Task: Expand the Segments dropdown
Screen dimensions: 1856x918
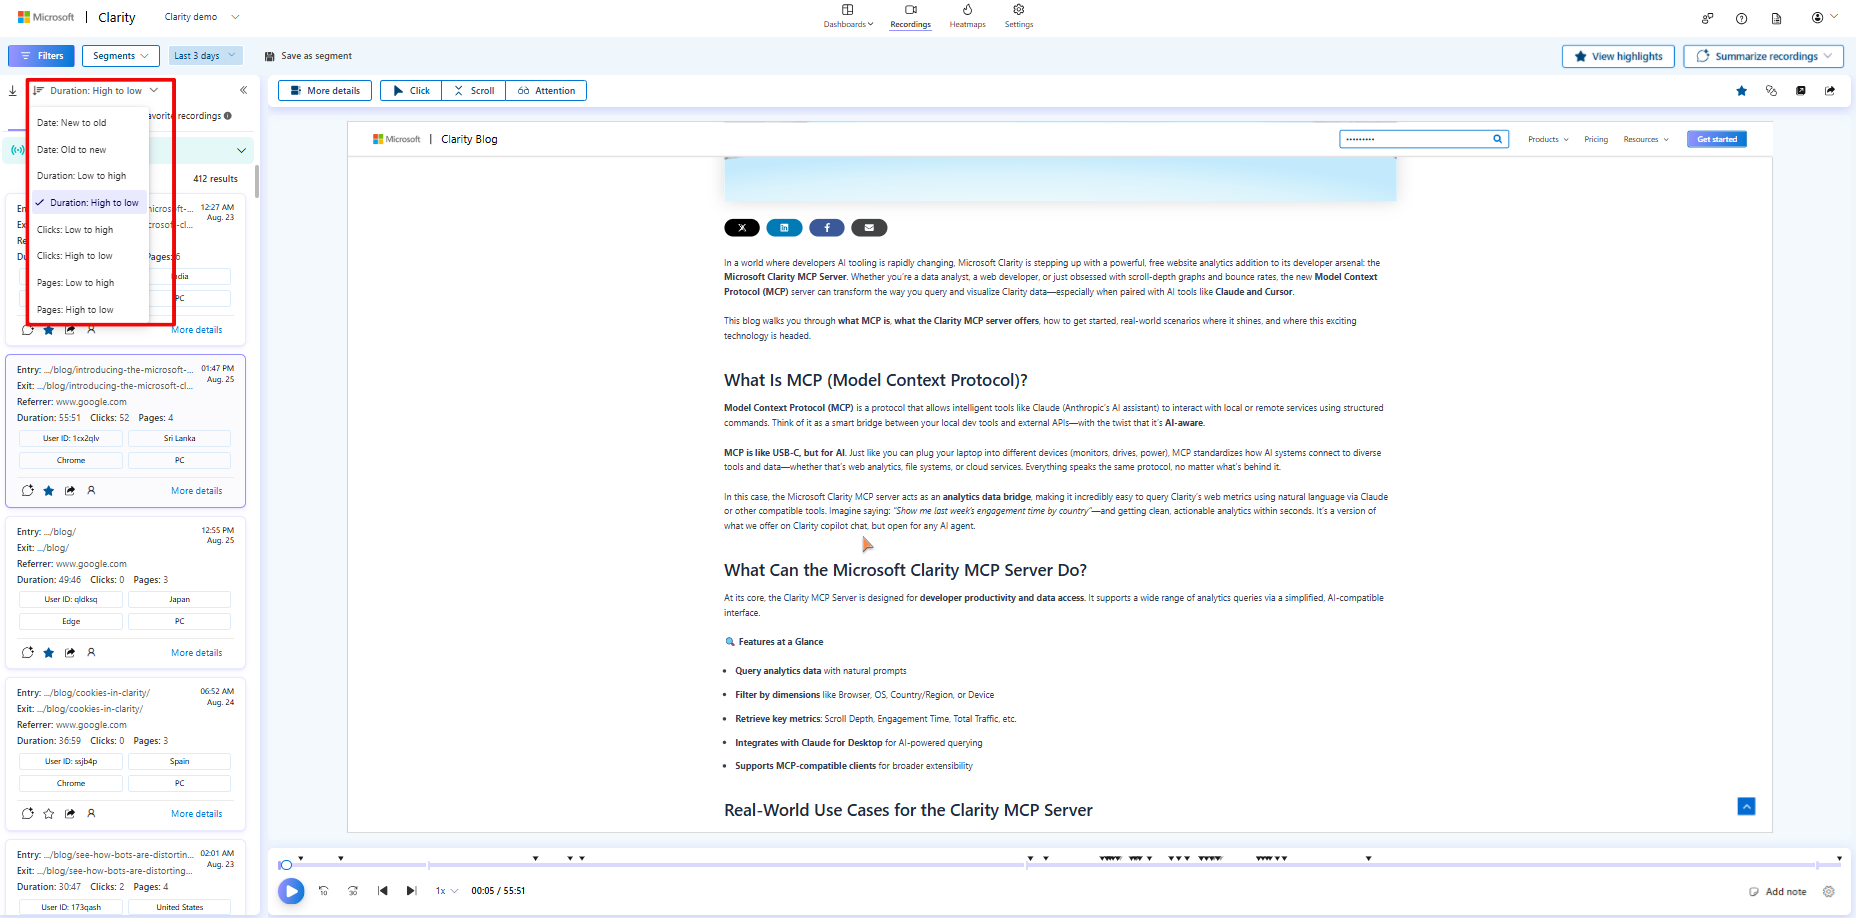Action: click(x=120, y=56)
